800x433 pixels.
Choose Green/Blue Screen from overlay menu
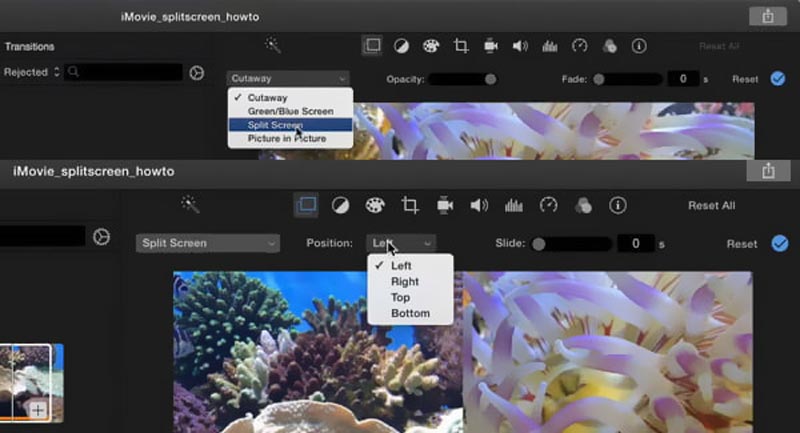[x=290, y=111]
